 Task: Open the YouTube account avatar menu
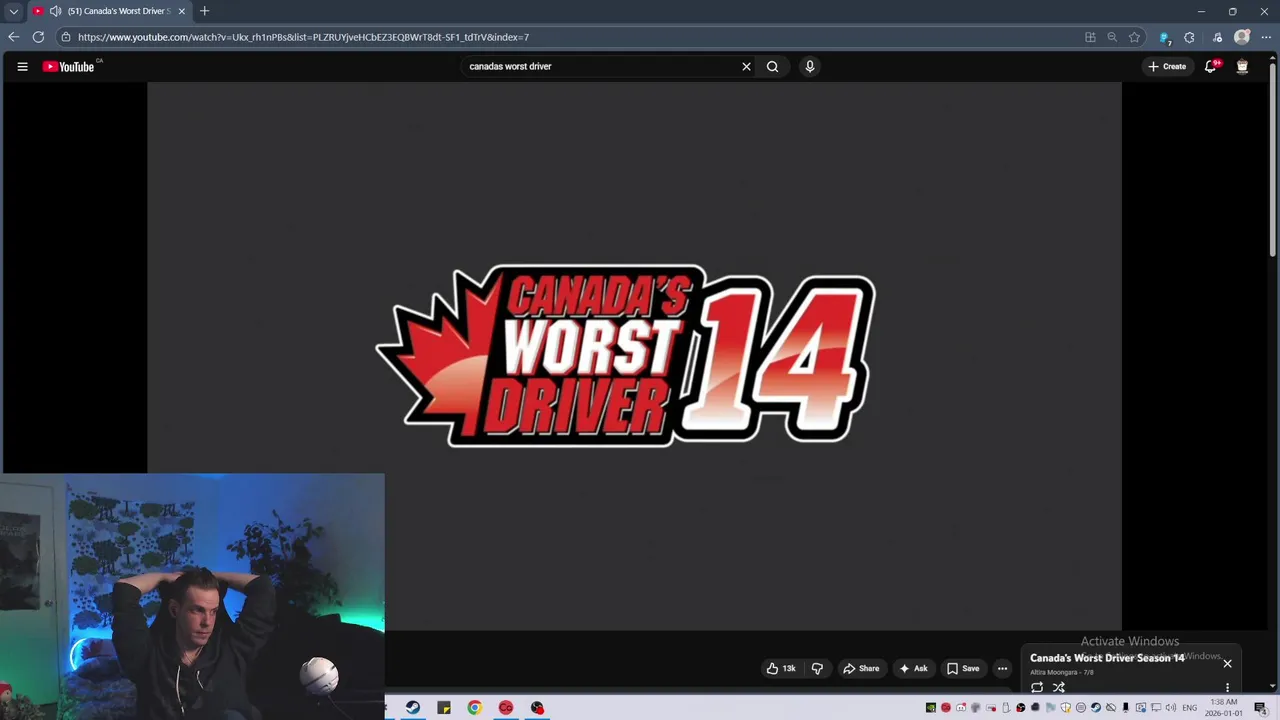[1242, 67]
